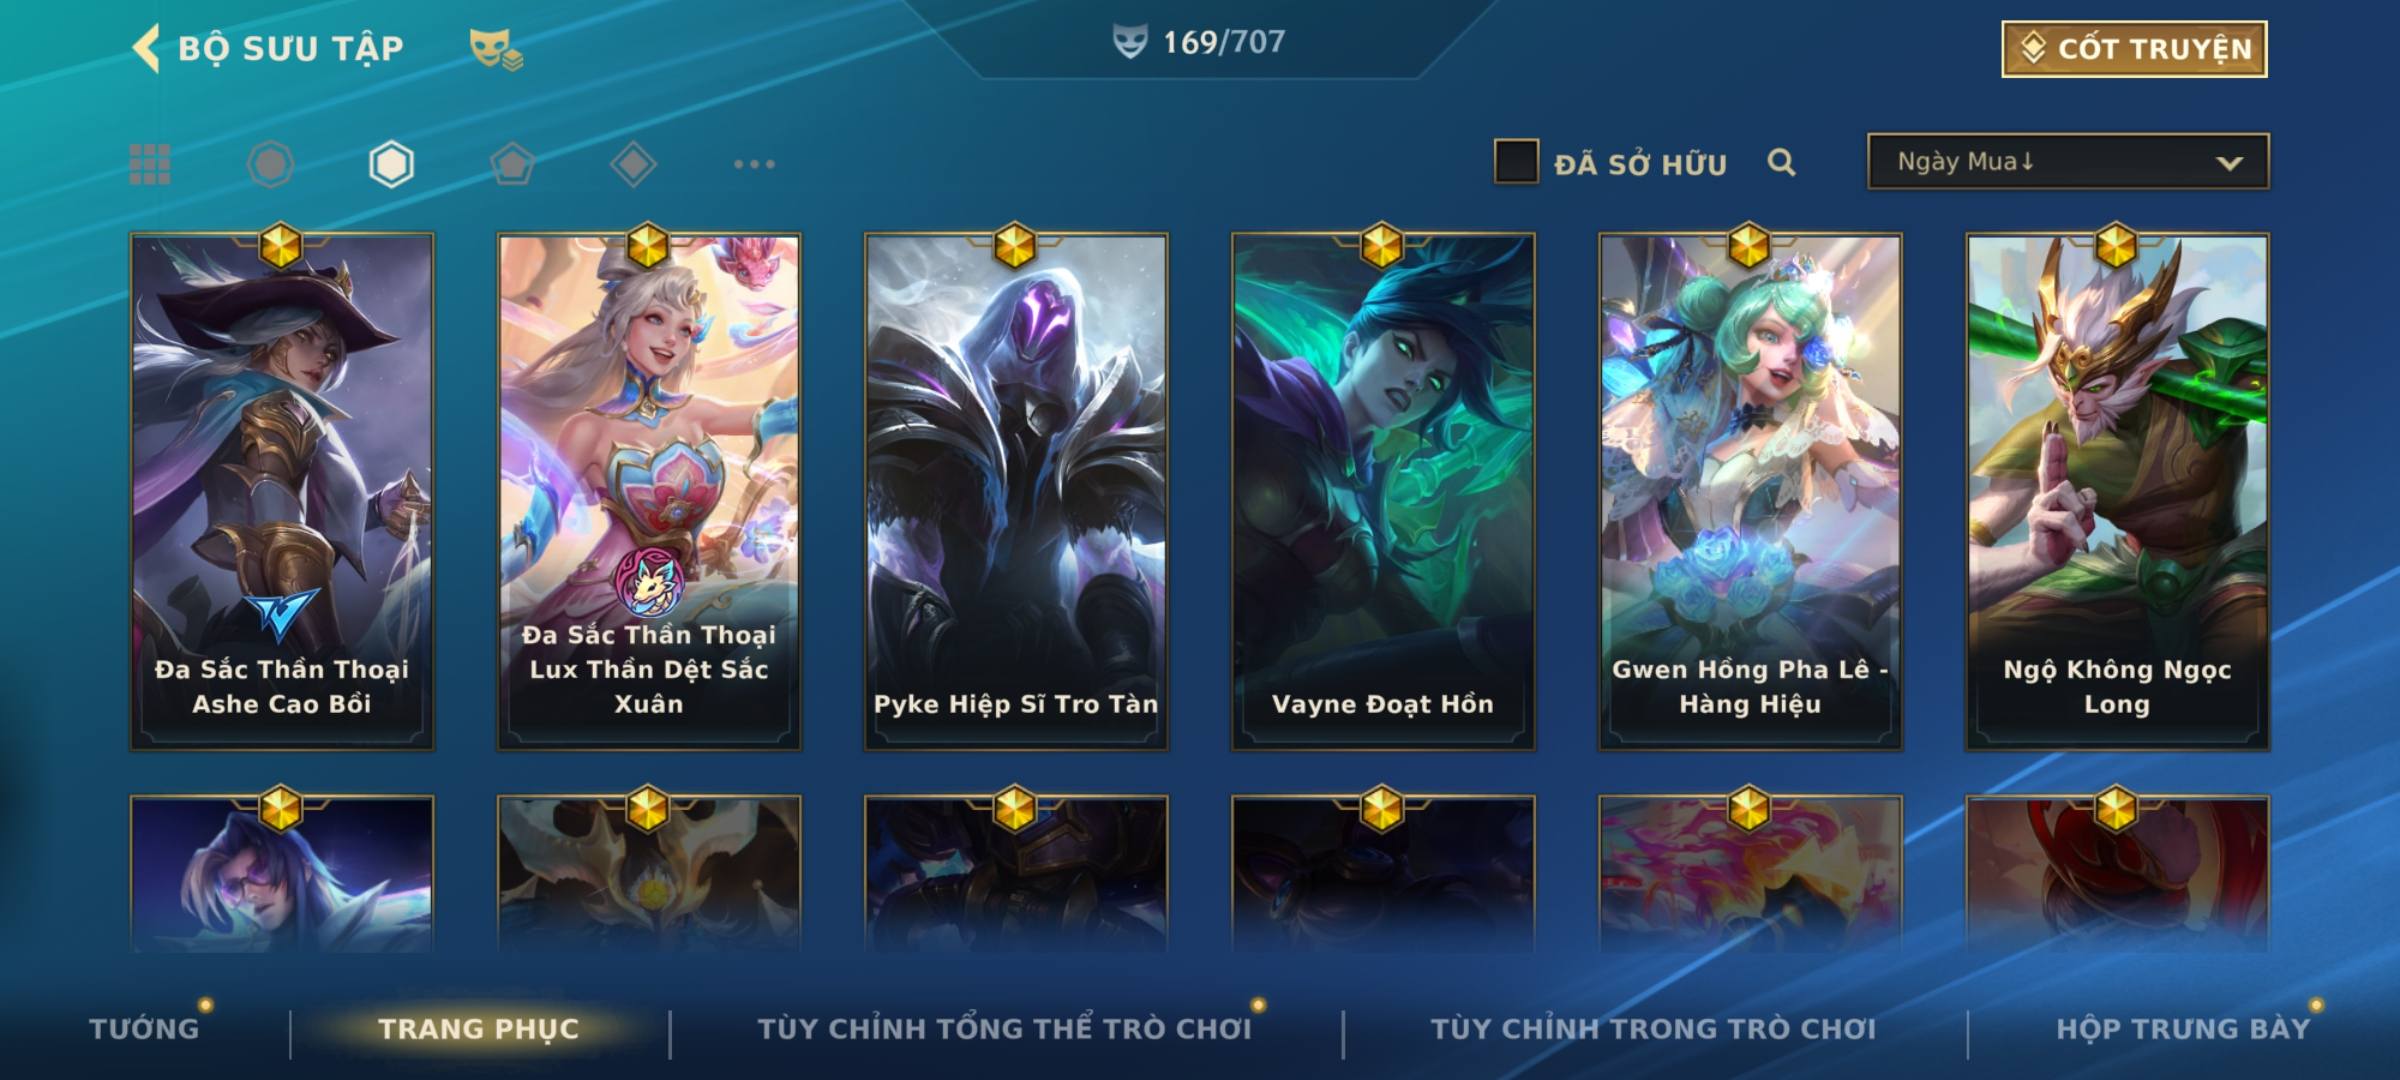Image resolution: width=2400 pixels, height=1080 pixels.
Task: Switch to the Tướng tab
Action: (x=145, y=1028)
